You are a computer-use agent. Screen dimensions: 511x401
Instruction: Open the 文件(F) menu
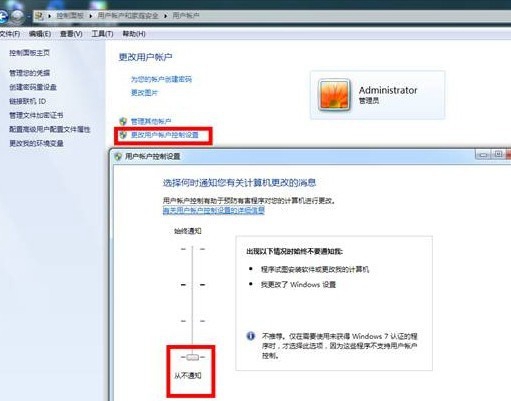pos(10,34)
